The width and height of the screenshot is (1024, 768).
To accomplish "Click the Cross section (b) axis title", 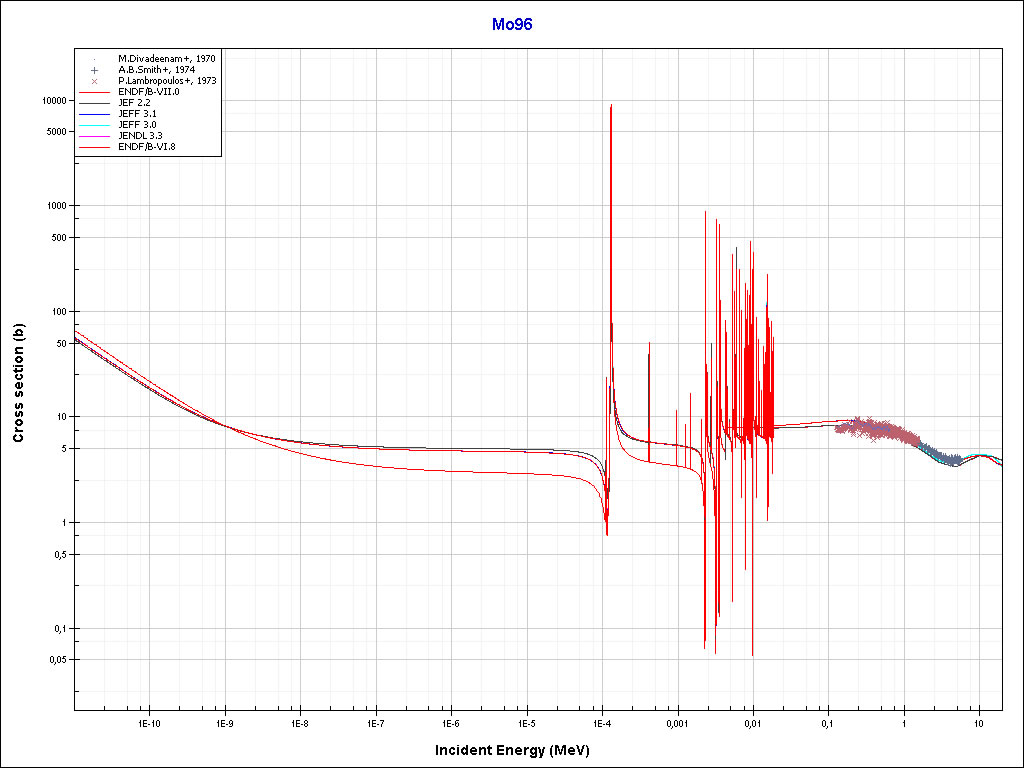I will 18,384.
